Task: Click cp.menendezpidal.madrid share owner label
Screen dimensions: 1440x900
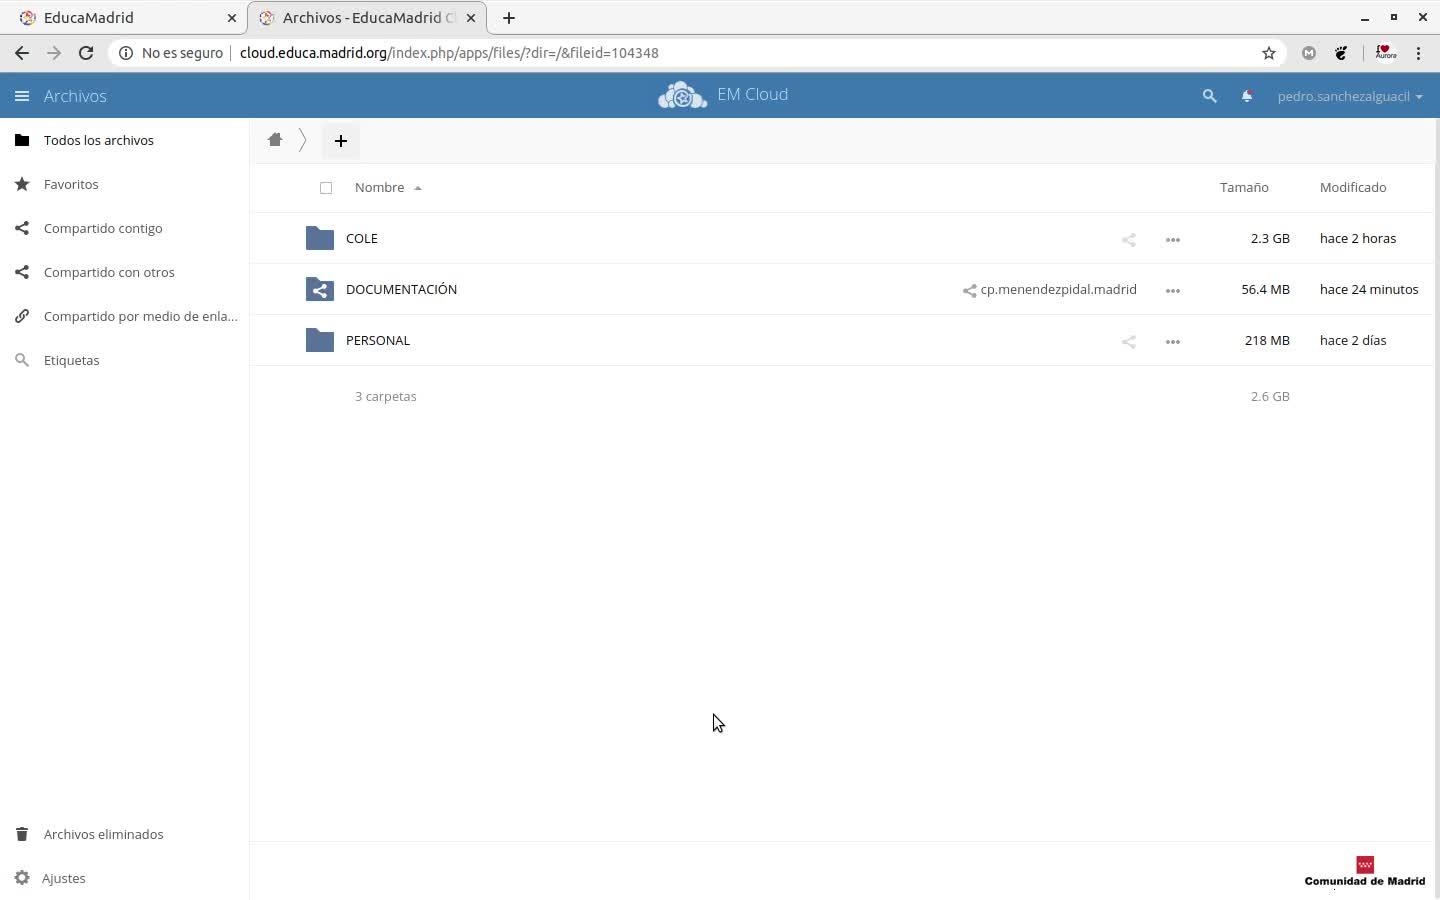Action: 1050,289
